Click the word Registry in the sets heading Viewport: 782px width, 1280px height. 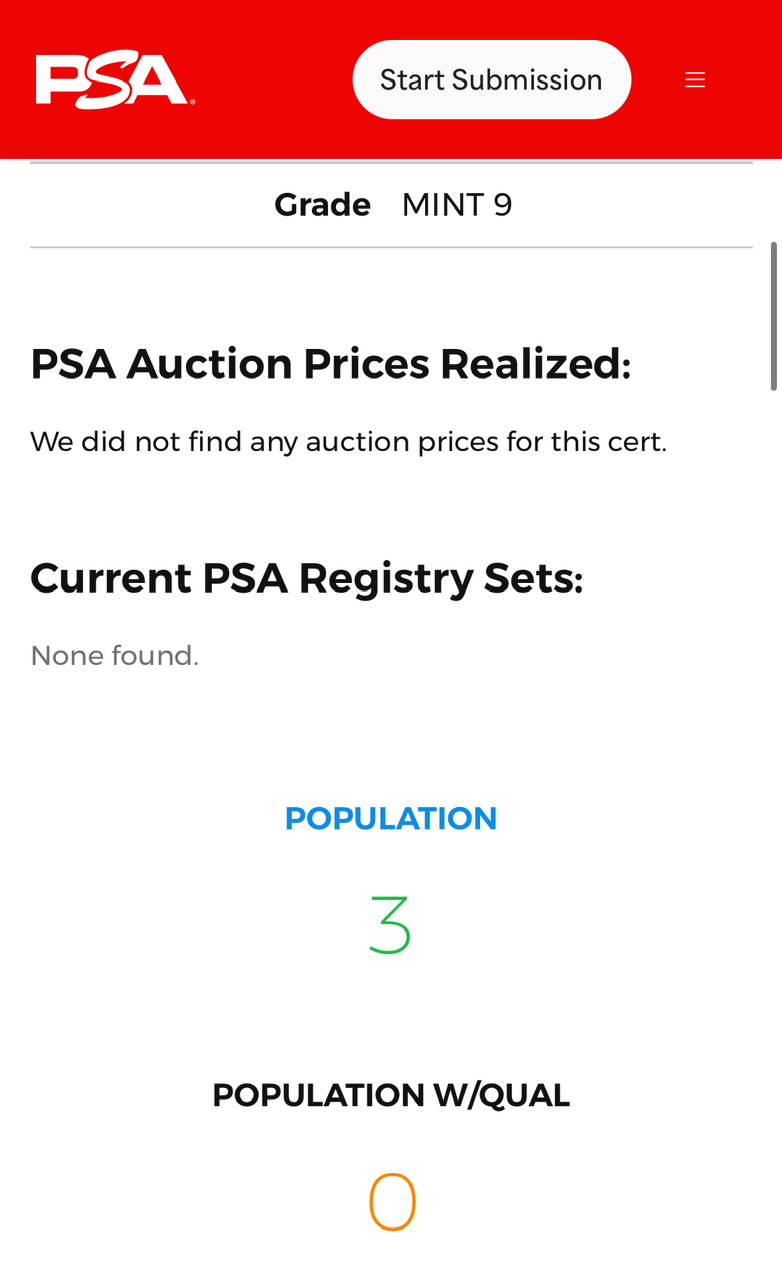(385, 578)
